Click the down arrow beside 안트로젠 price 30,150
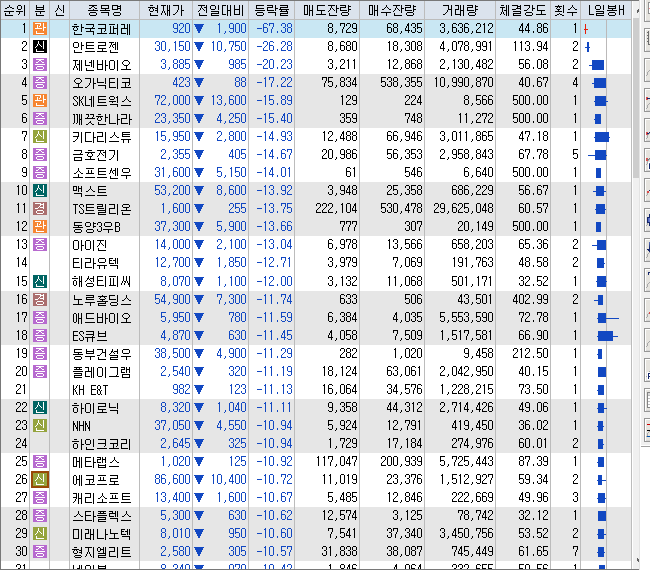The image size is (650, 570). pyautogui.click(x=199, y=46)
